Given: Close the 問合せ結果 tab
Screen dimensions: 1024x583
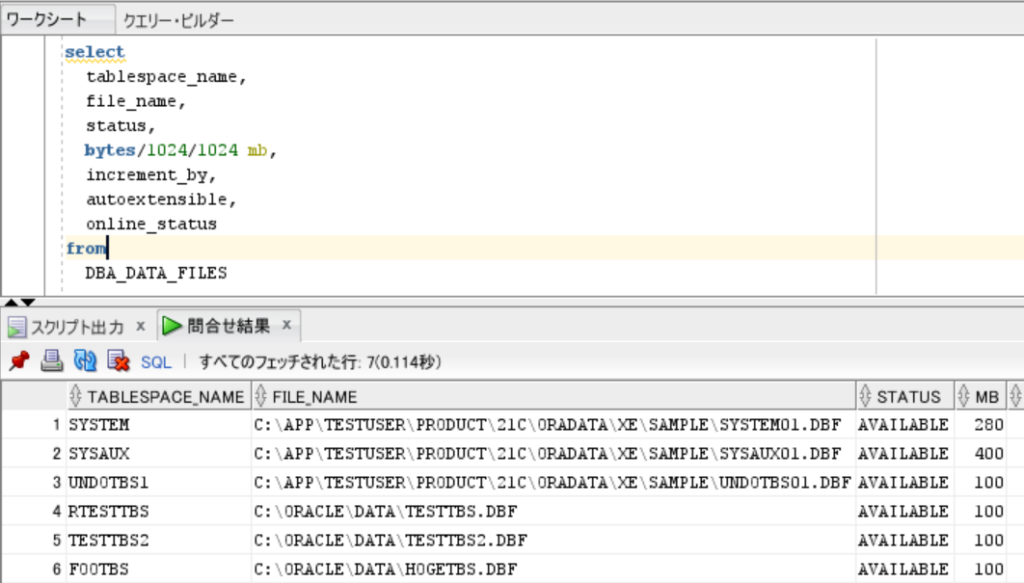Looking at the screenshot, I should (x=286, y=325).
